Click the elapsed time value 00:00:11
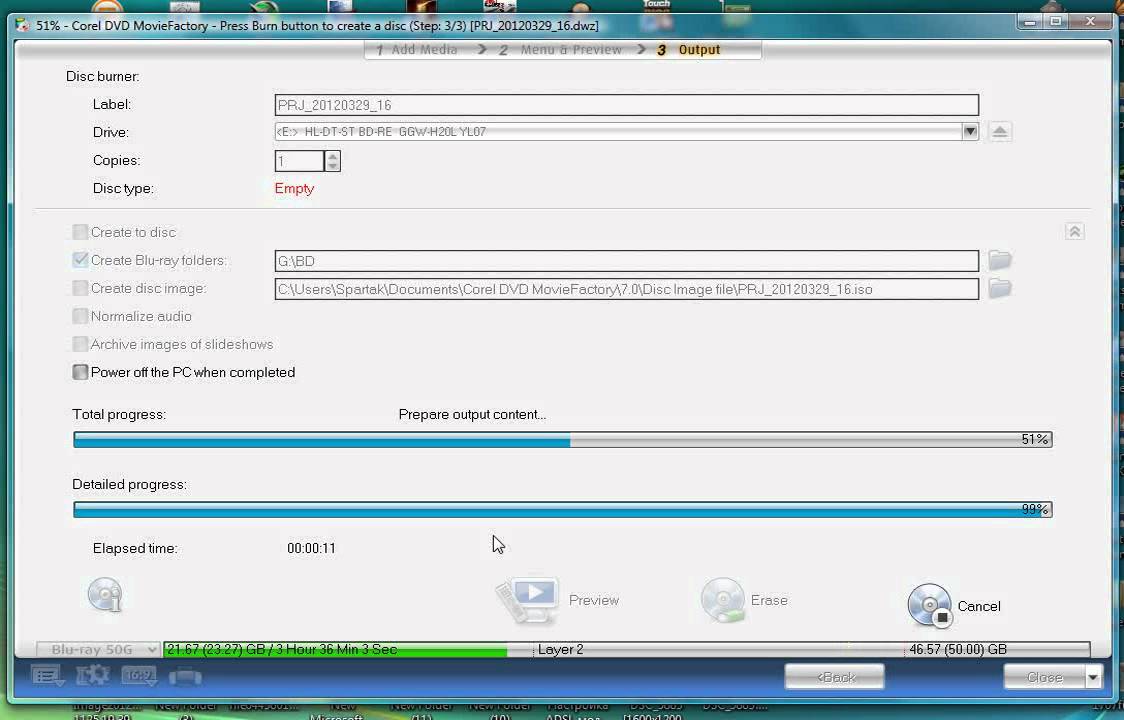Screen dimensions: 1124x720 pos(311,548)
